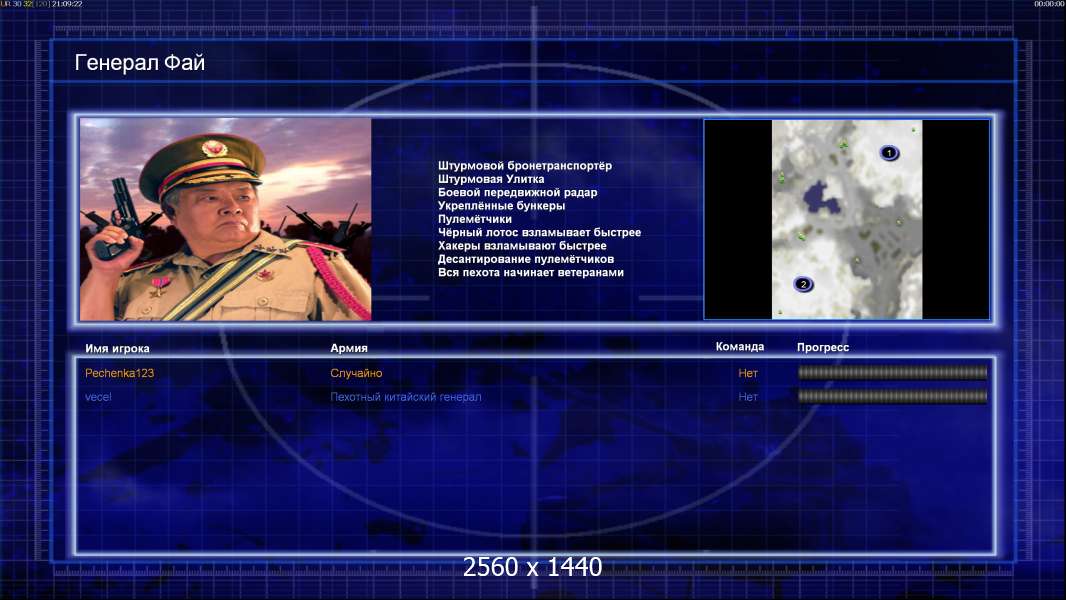Click the line Хакеры взламывают быстрее
Screen dimensions: 1066x600
522,246
